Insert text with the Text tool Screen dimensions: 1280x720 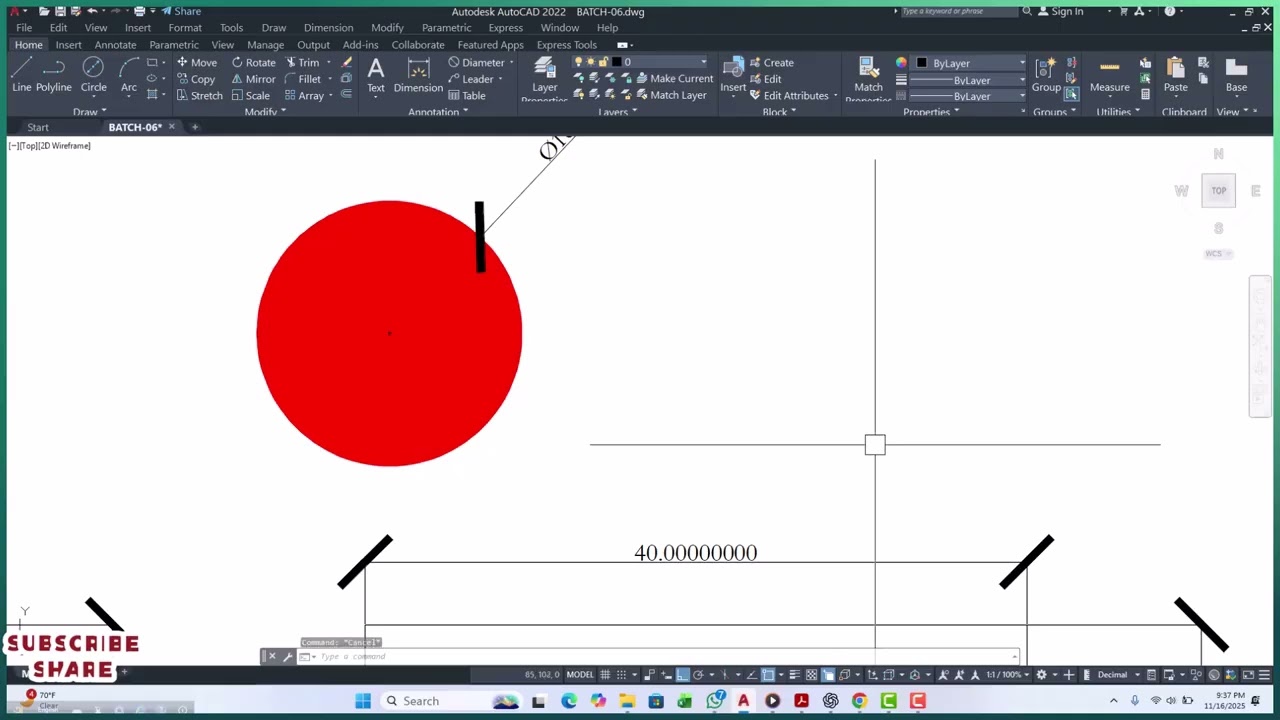[376, 75]
